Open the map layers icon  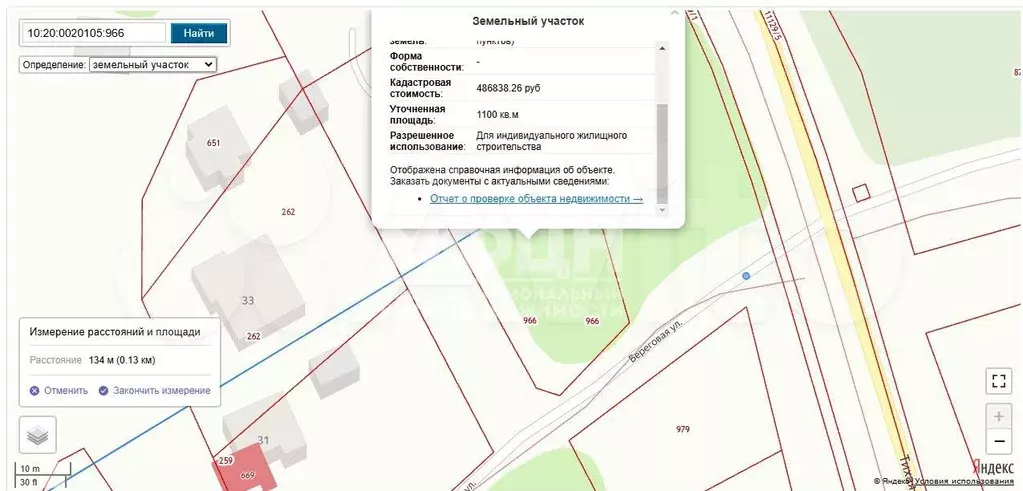coord(38,435)
